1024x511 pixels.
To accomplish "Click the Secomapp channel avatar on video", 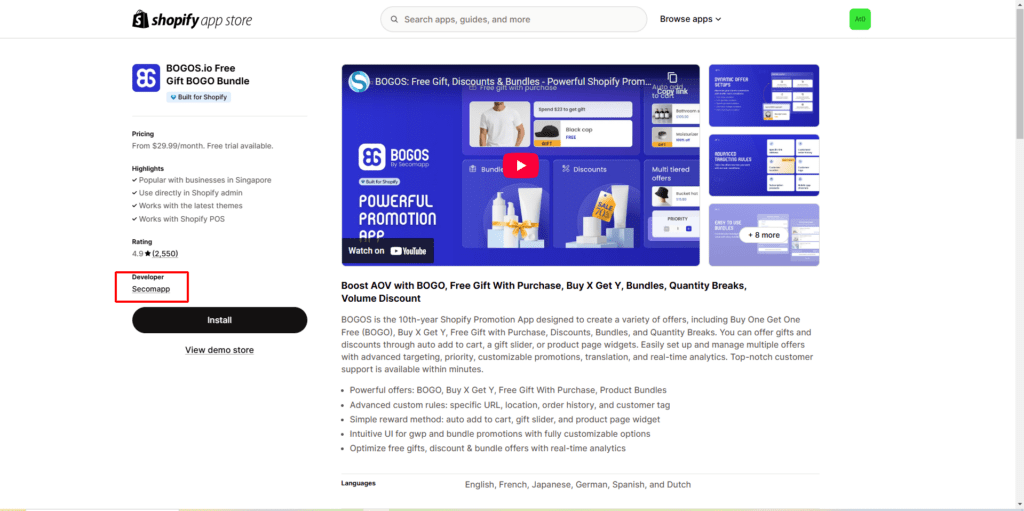I will 359,82.
